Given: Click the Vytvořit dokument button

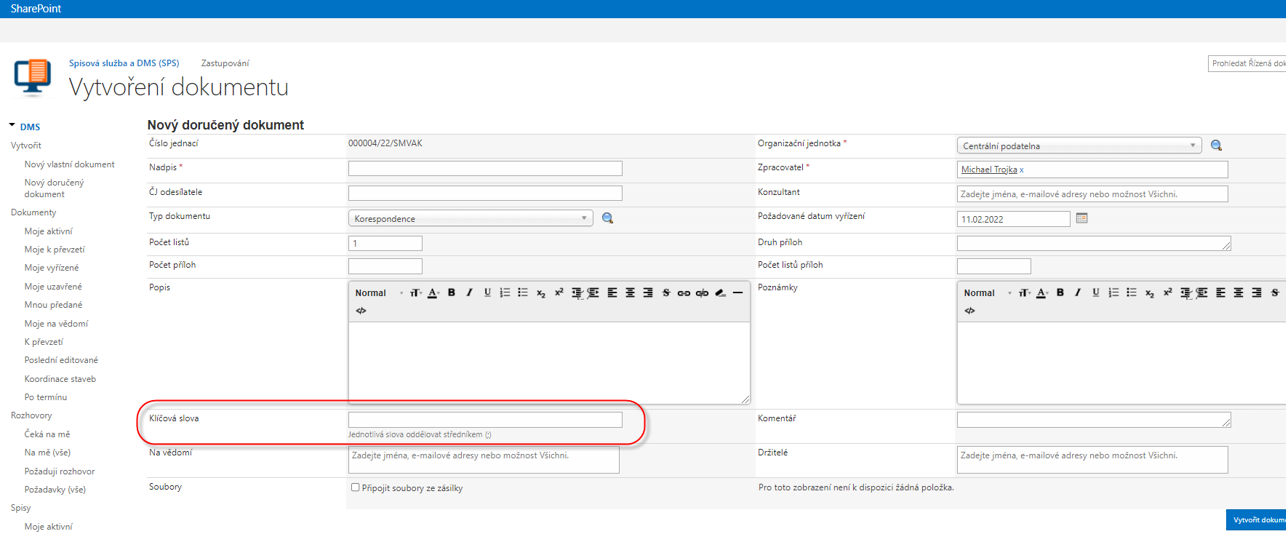Looking at the screenshot, I should click(x=1256, y=520).
